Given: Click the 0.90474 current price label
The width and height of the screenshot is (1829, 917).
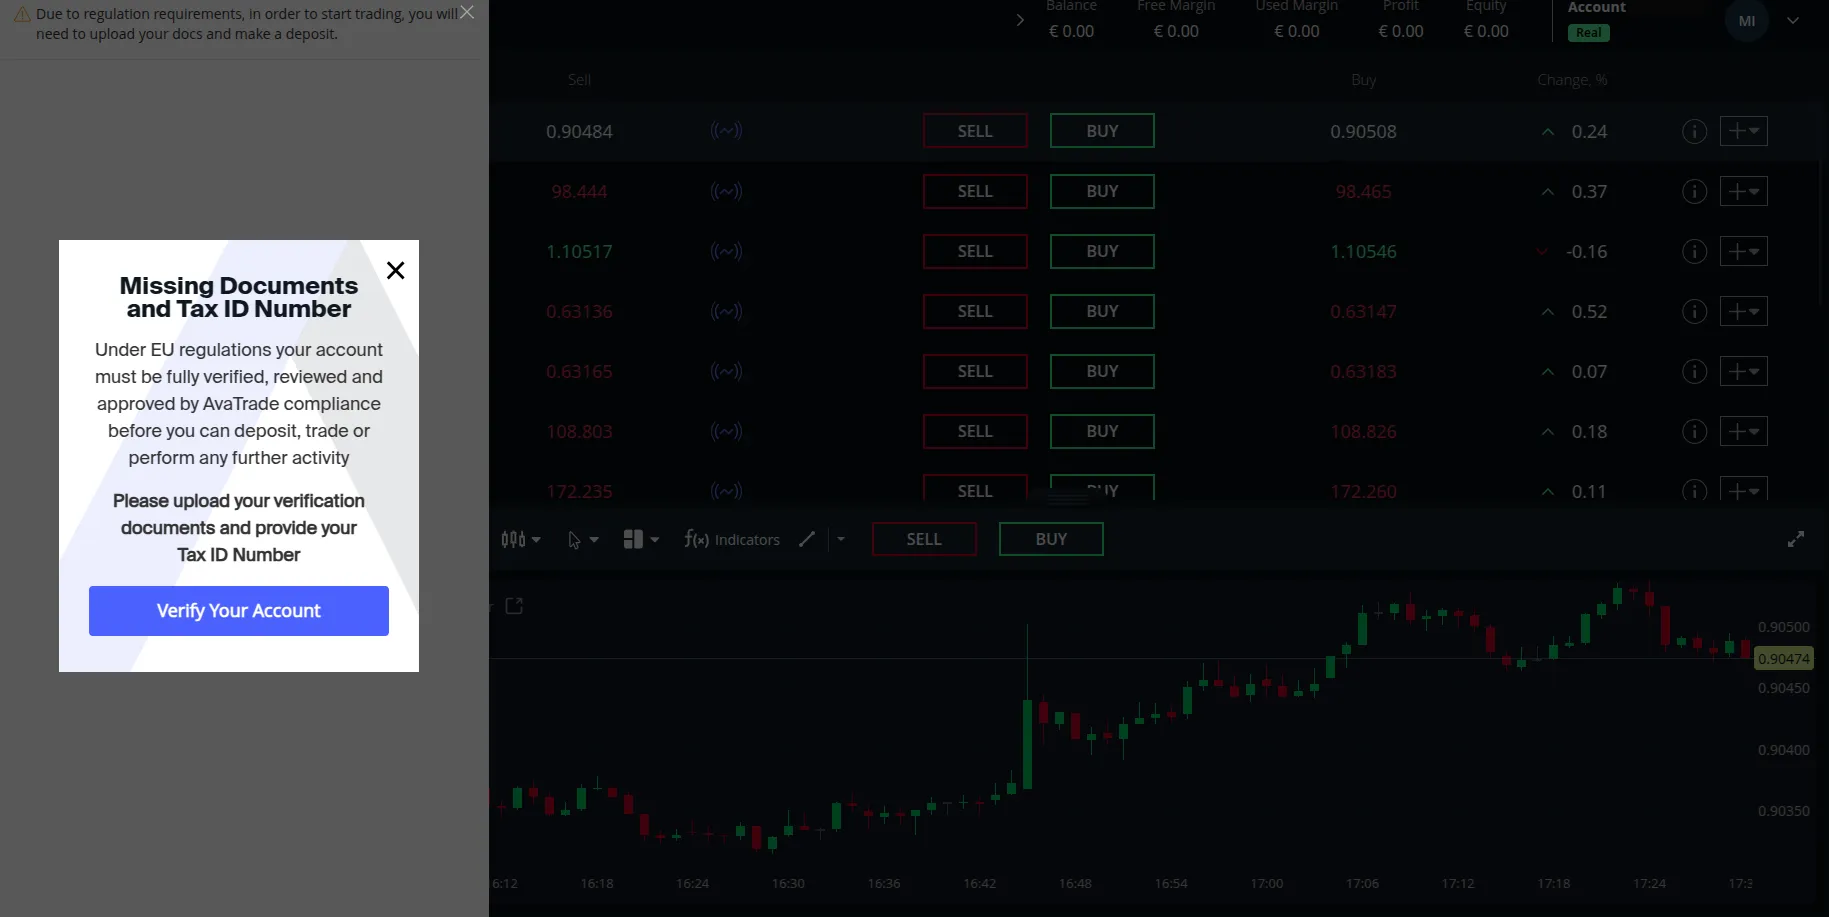Looking at the screenshot, I should pyautogui.click(x=1784, y=659).
